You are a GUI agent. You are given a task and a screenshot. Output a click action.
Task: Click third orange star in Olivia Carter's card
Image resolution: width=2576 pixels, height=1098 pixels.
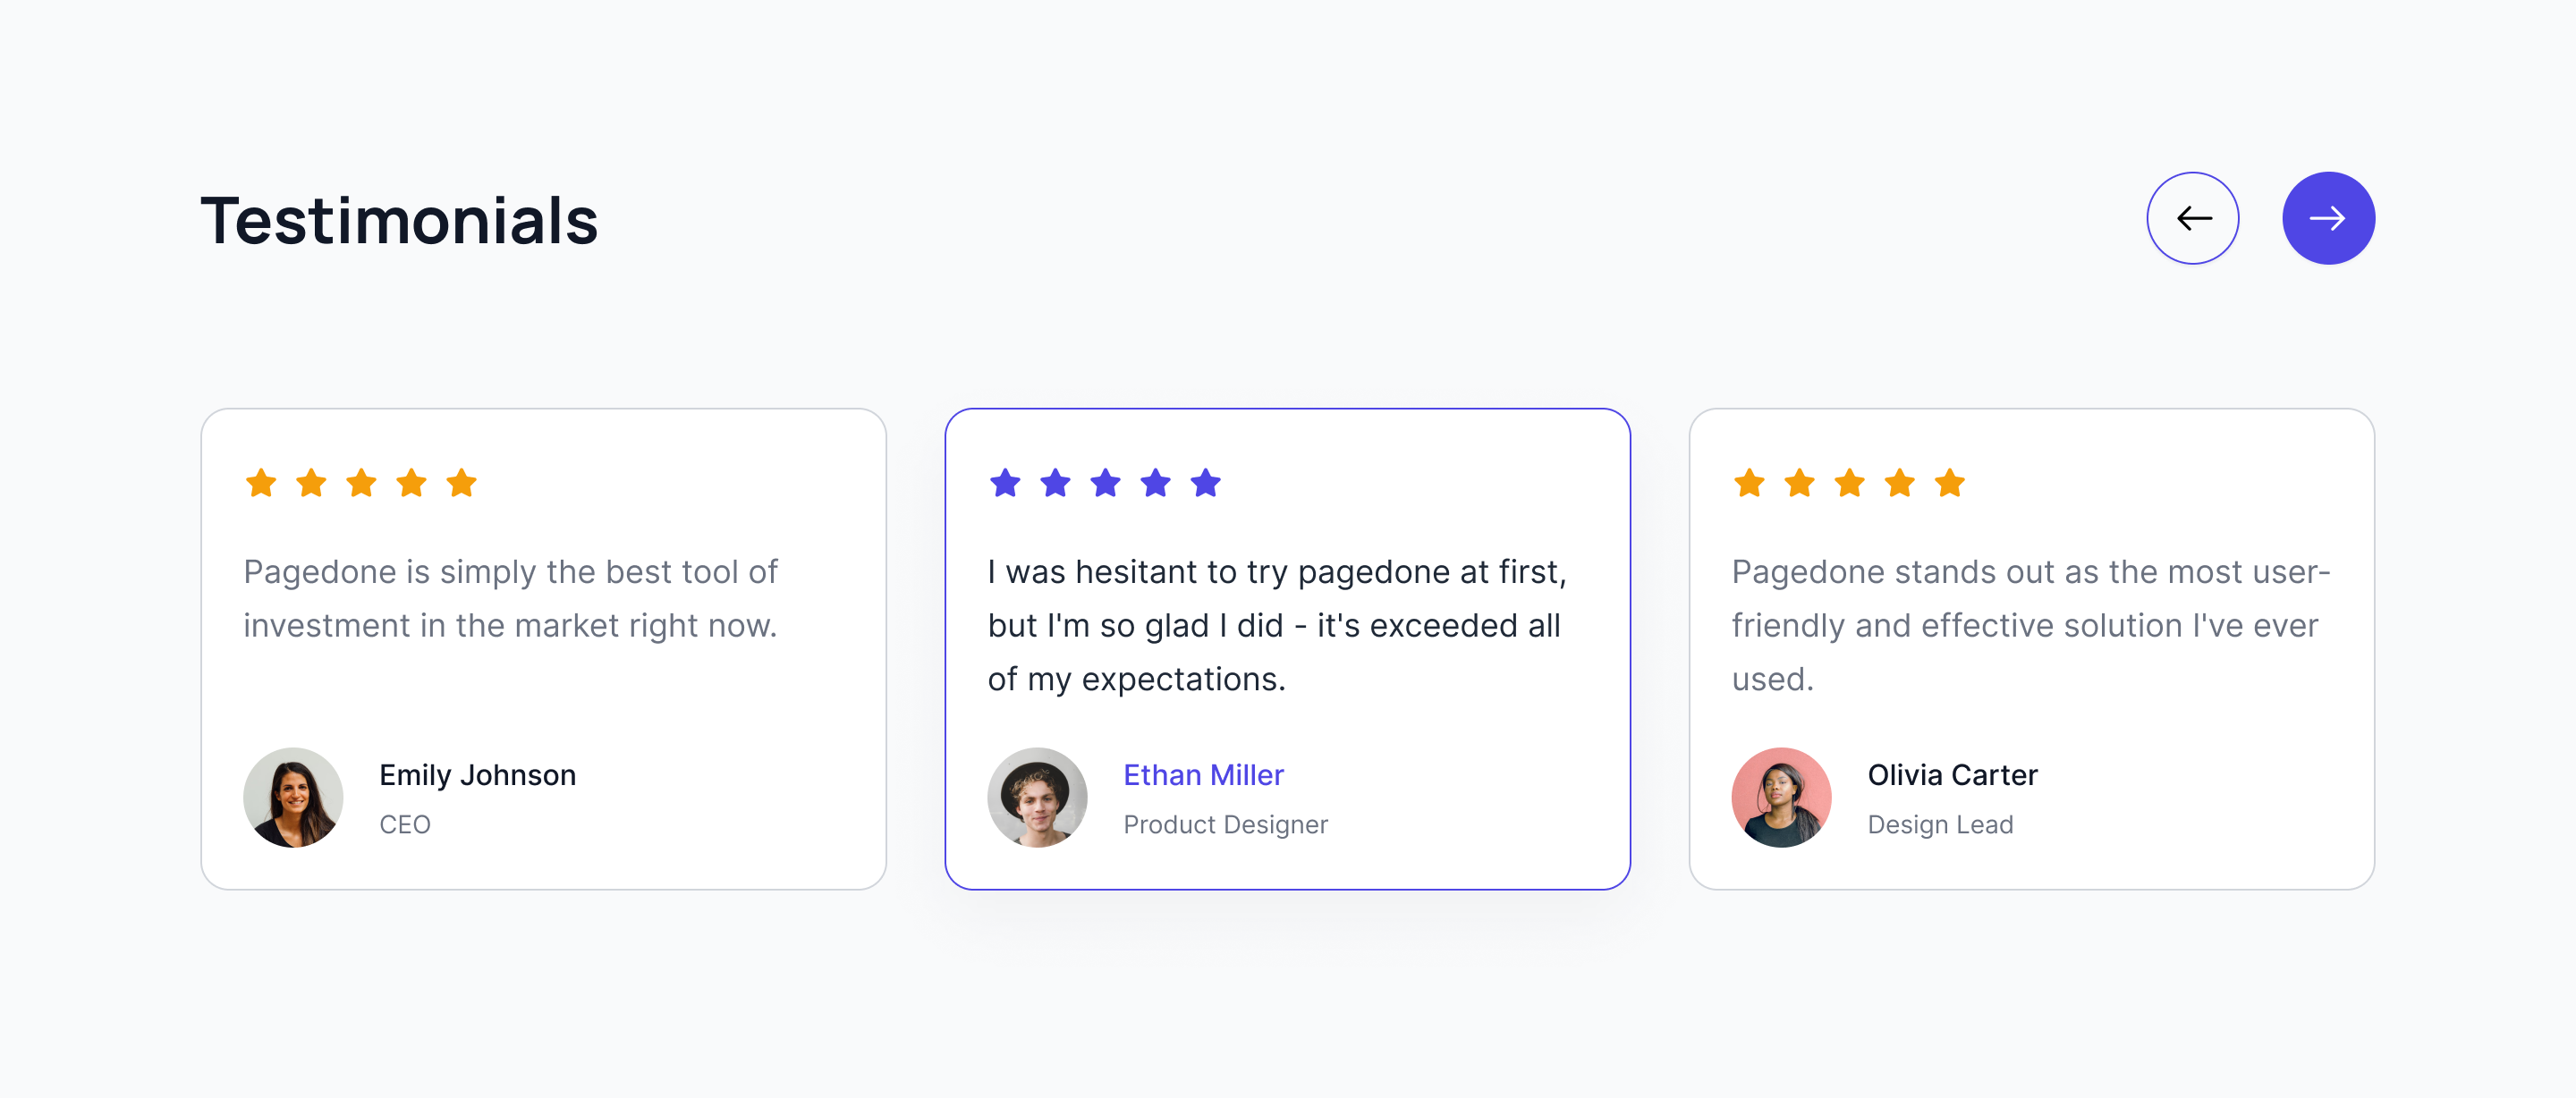(1849, 483)
